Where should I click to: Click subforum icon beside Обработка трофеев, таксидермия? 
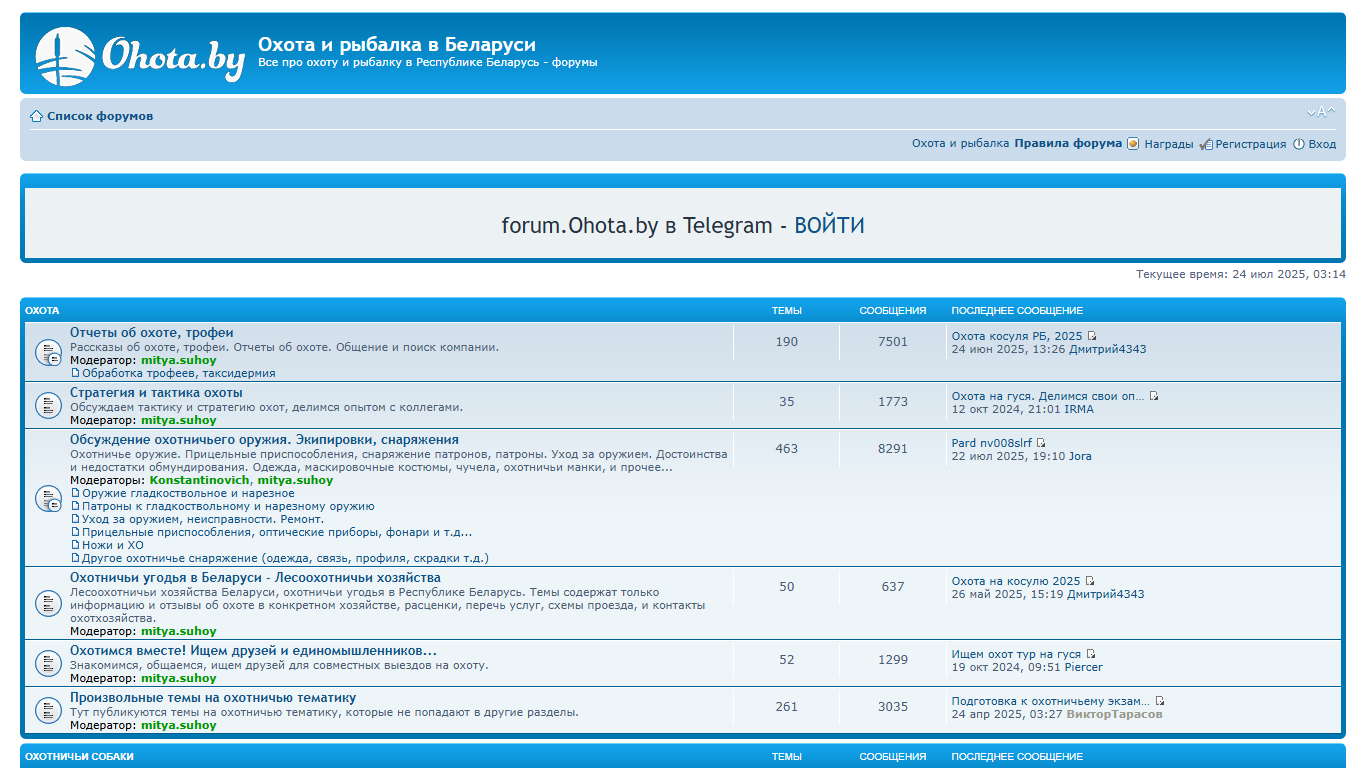[x=75, y=373]
